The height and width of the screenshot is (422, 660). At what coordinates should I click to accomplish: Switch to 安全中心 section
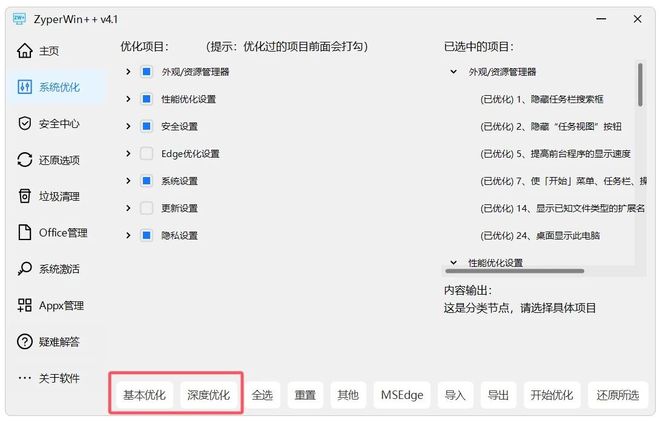point(59,124)
